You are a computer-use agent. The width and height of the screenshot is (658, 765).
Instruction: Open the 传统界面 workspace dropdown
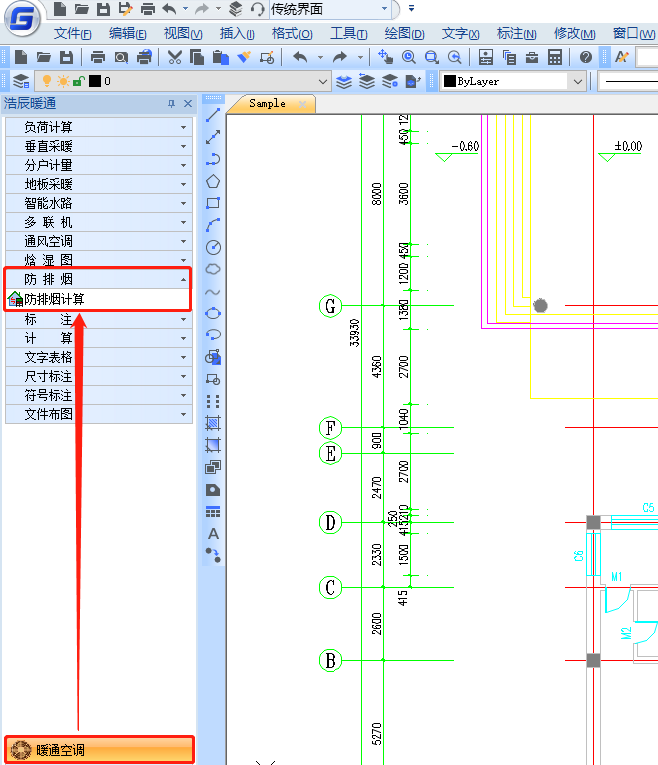384,9
